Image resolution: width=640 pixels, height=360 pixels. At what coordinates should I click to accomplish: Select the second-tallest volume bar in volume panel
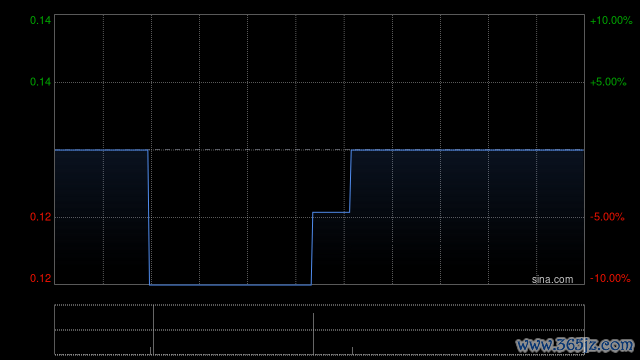[313, 334]
